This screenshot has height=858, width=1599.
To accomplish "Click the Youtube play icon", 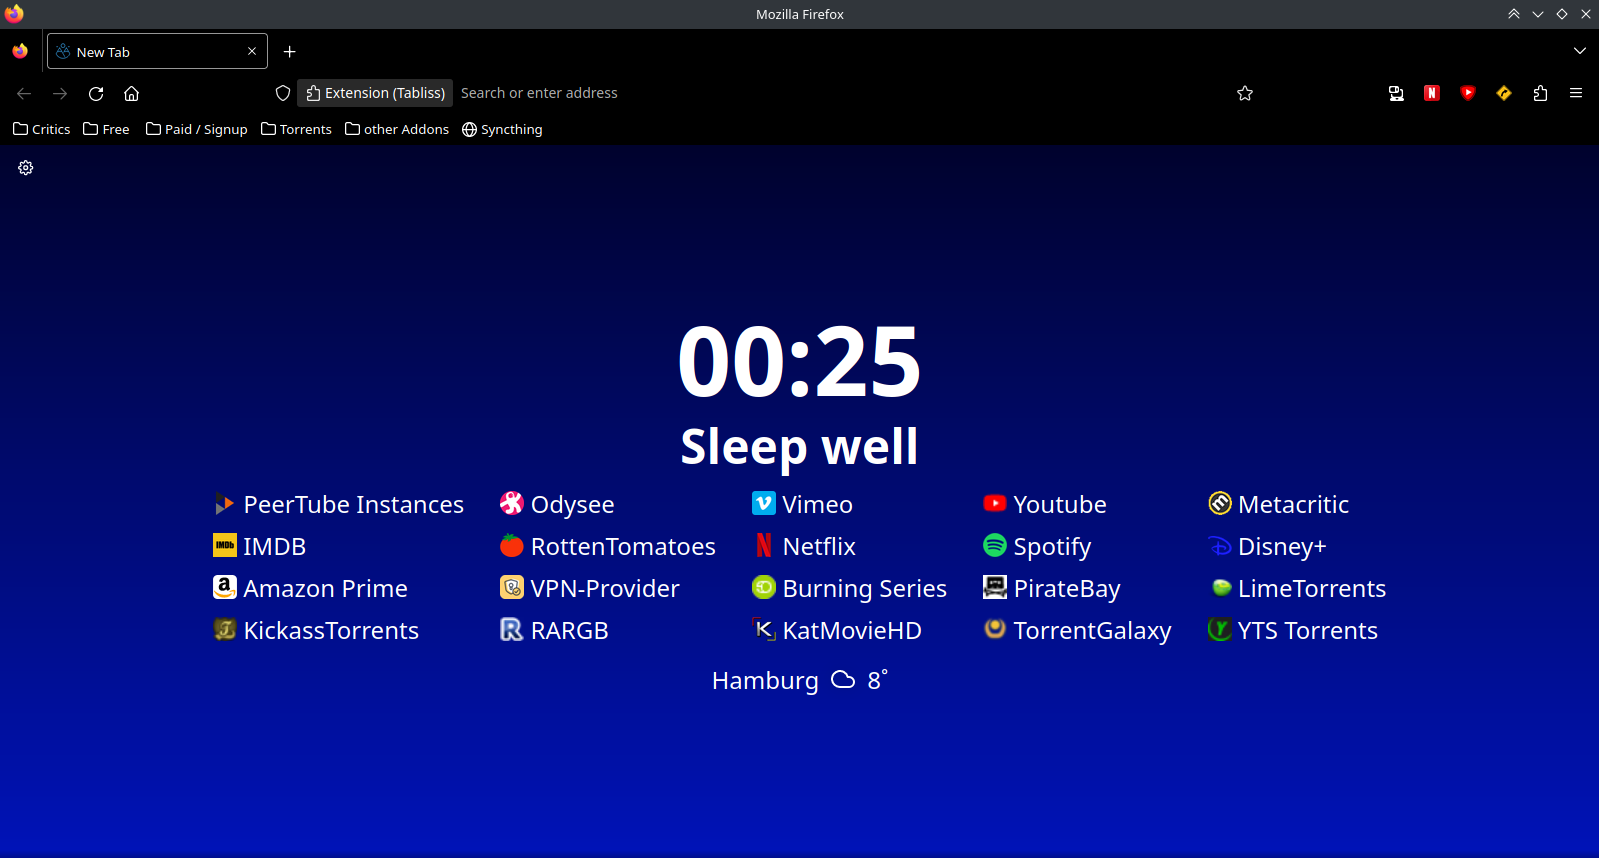I will click(994, 504).
